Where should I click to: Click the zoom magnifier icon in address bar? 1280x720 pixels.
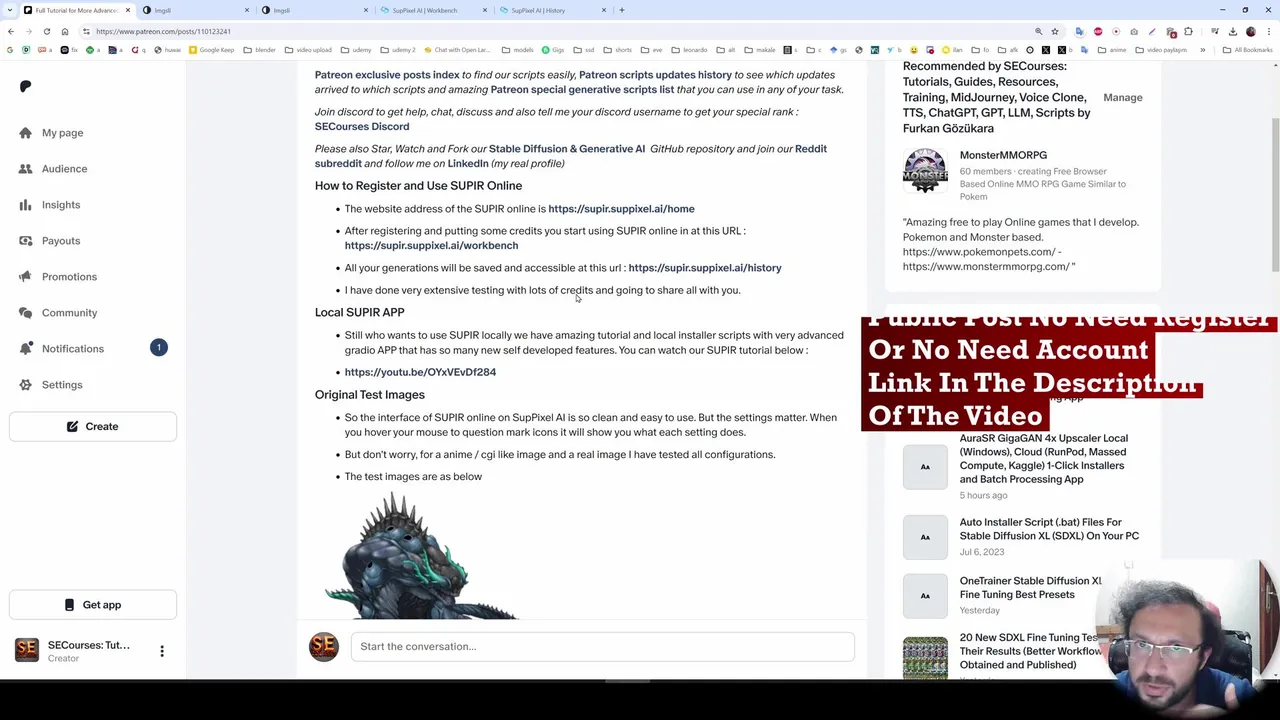click(1038, 31)
